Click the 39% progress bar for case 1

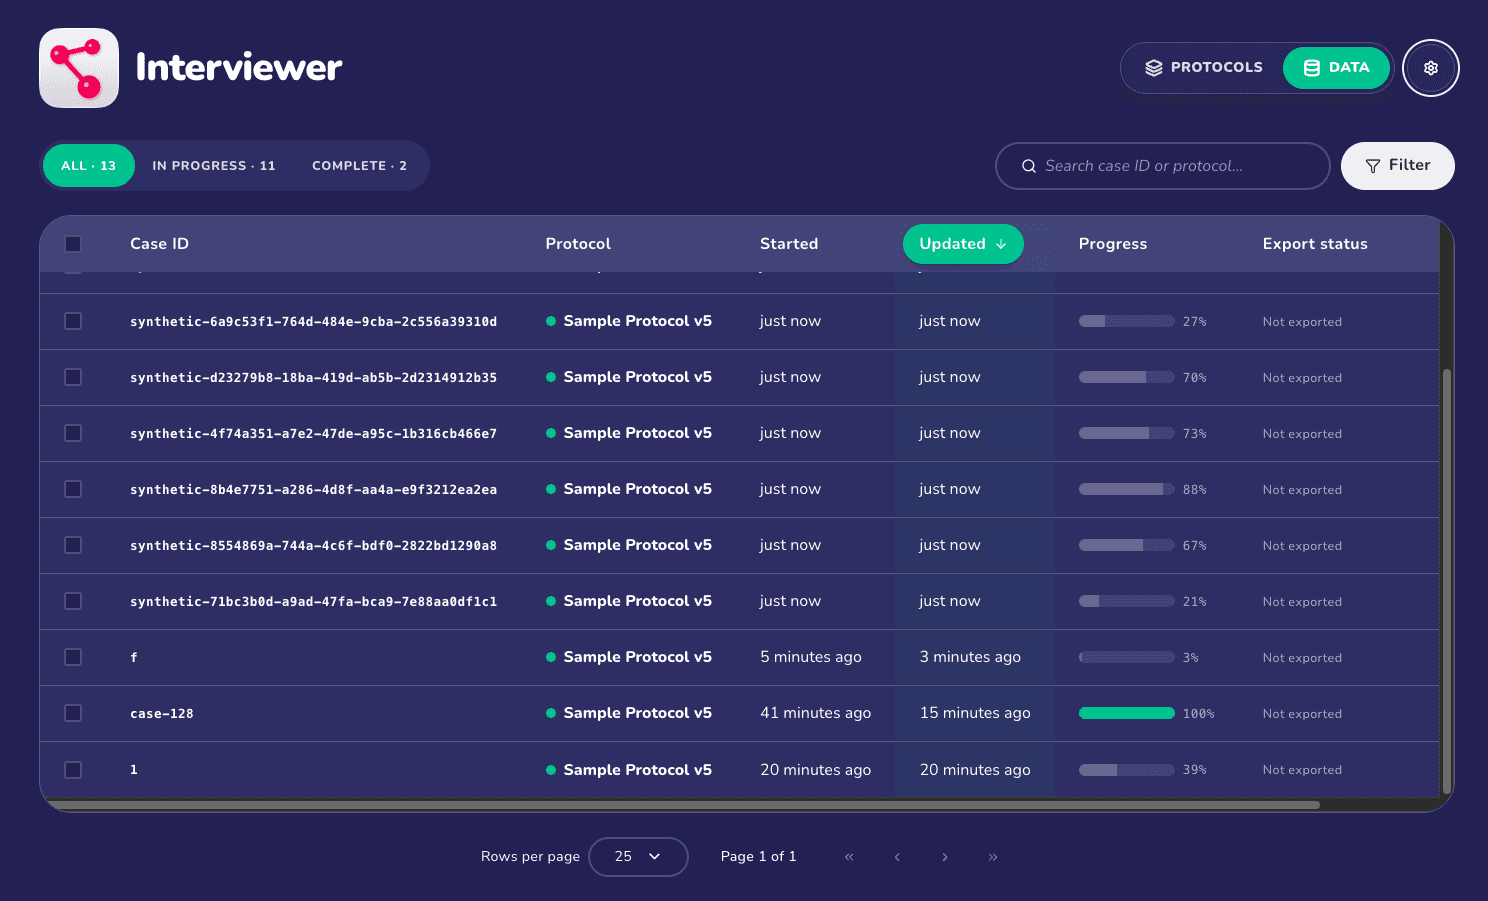coord(1126,770)
